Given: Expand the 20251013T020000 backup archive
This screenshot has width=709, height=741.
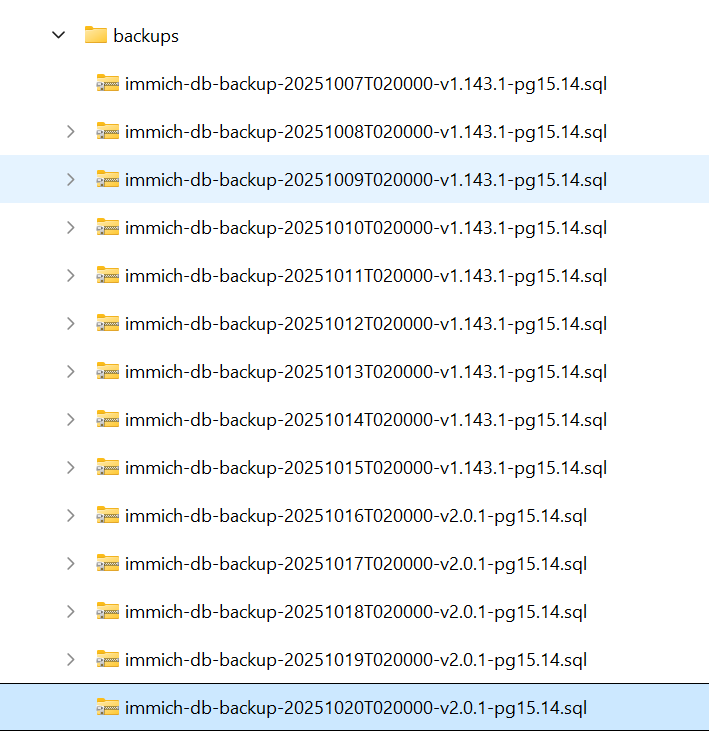Looking at the screenshot, I should pyautogui.click(x=71, y=371).
